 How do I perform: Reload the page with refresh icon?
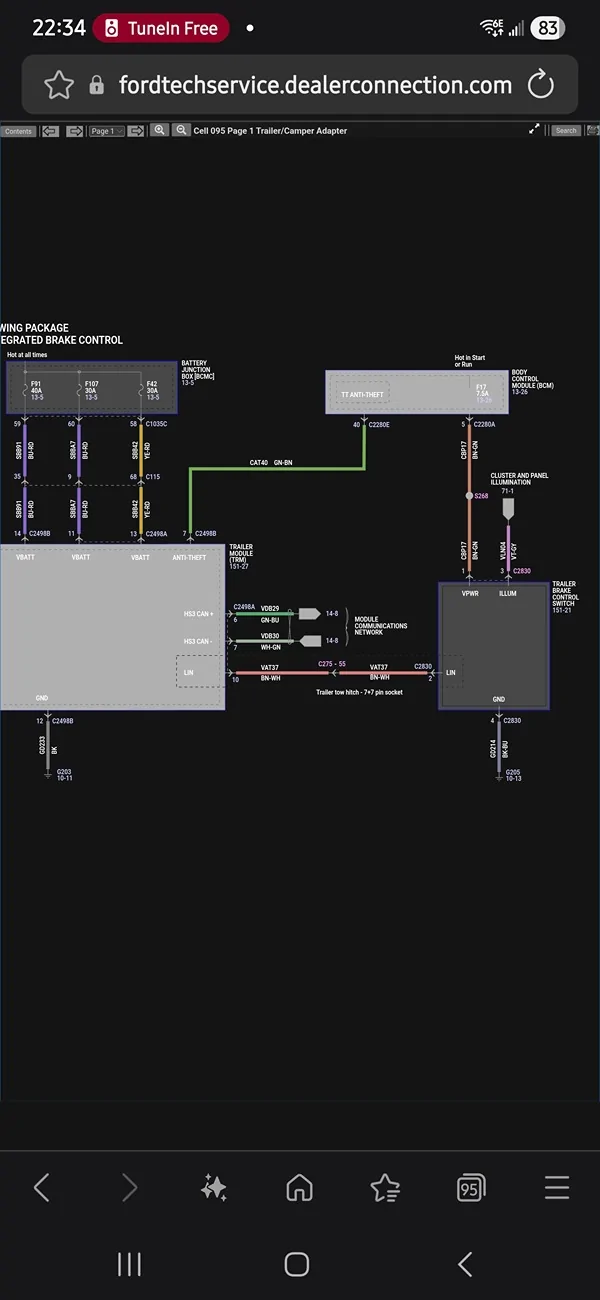point(540,85)
